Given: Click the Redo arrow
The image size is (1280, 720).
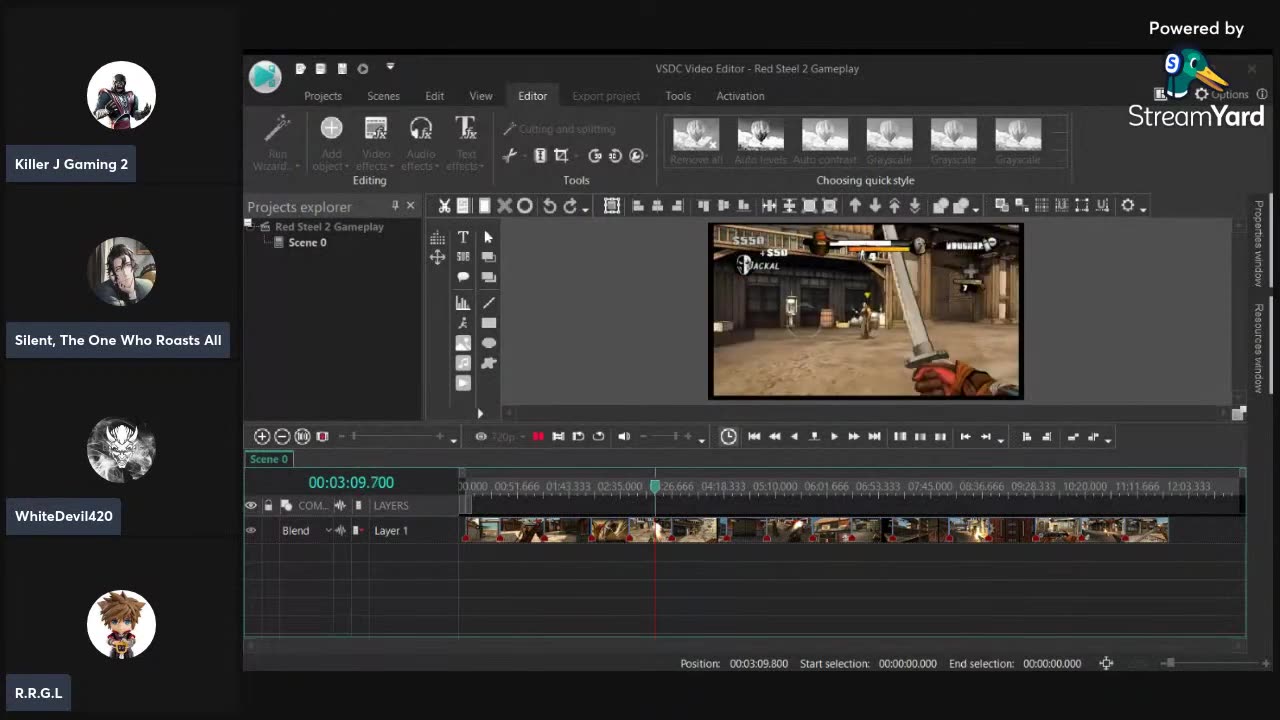Looking at the screenshot, I should tap(570, 206).
